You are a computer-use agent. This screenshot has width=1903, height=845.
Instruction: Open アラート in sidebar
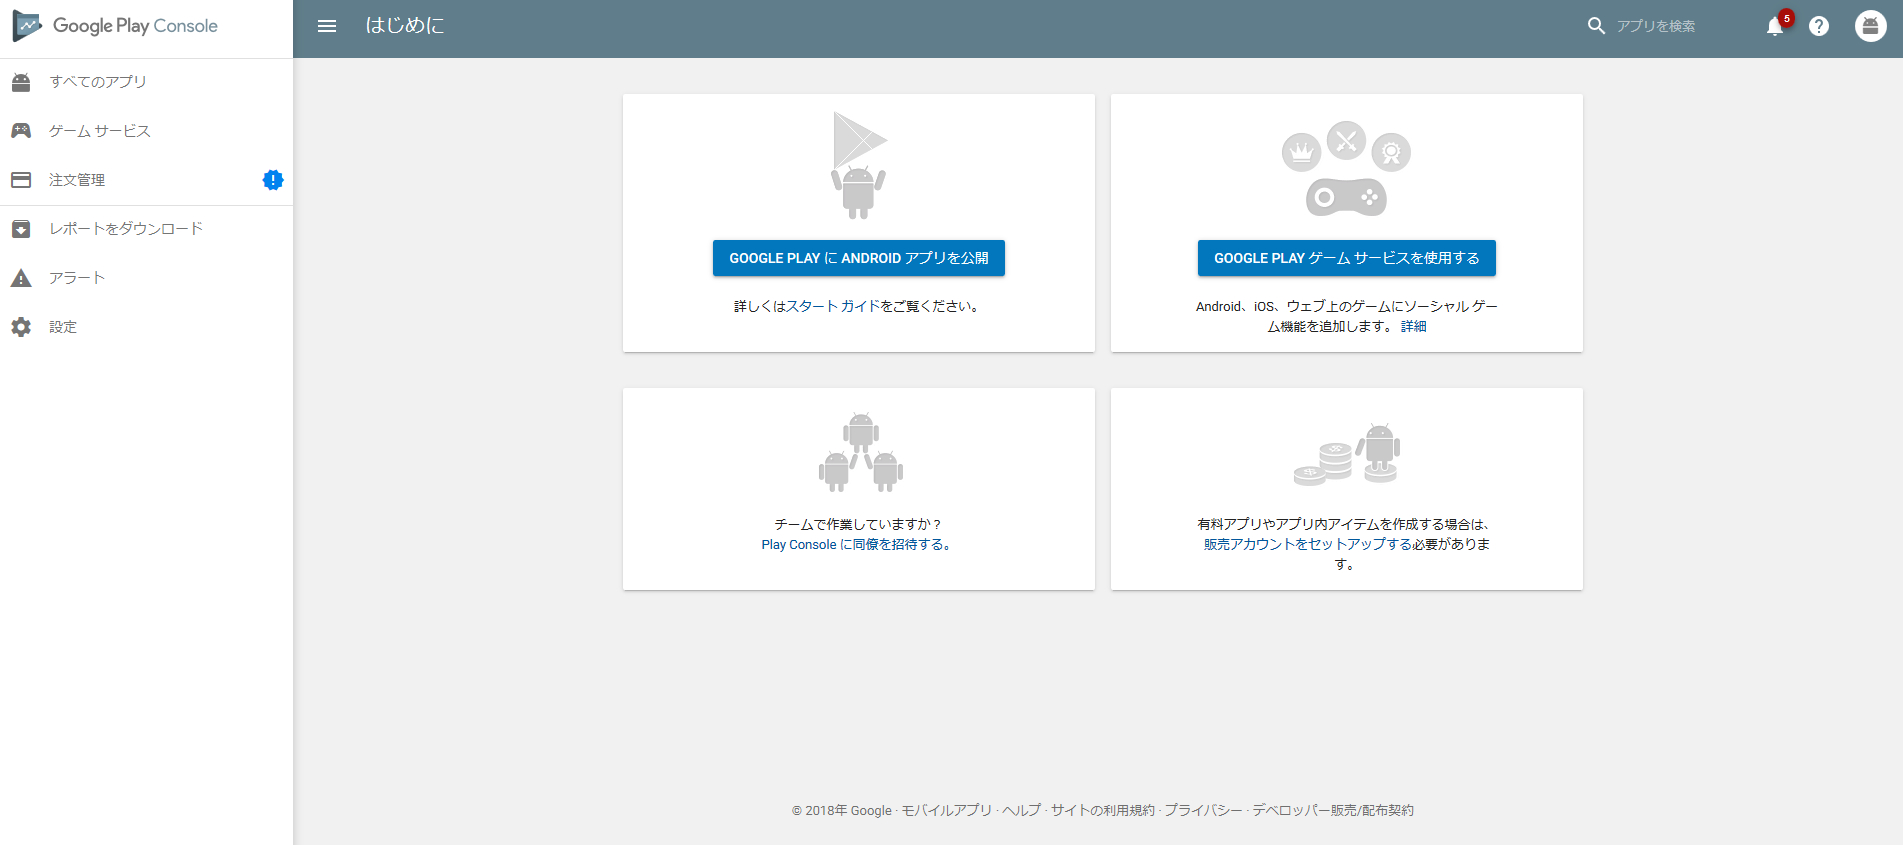point(146,278)
